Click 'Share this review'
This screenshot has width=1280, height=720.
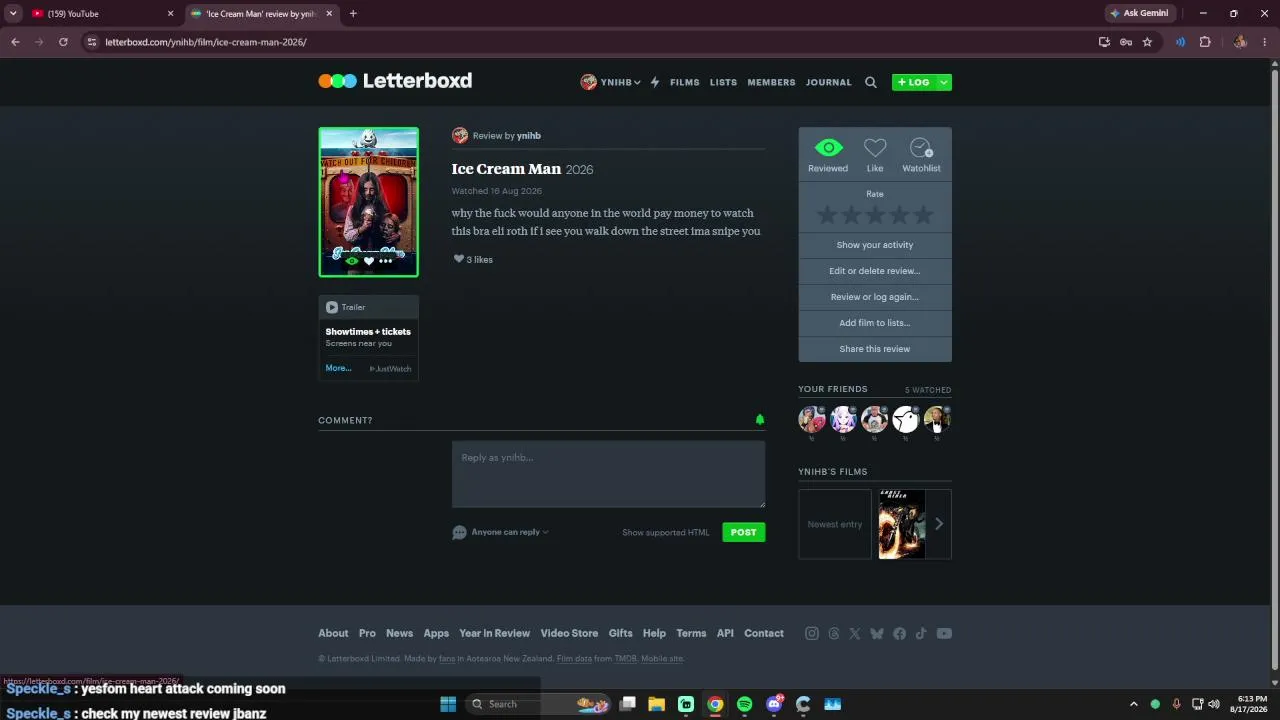[x=875, y=349]
